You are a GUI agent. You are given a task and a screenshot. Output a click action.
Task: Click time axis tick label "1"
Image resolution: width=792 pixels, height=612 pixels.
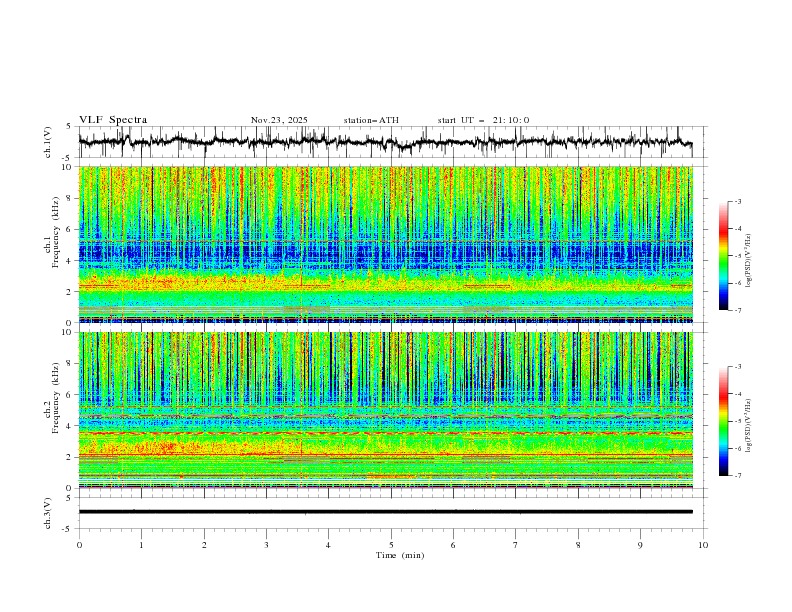(x=141, y=545)
